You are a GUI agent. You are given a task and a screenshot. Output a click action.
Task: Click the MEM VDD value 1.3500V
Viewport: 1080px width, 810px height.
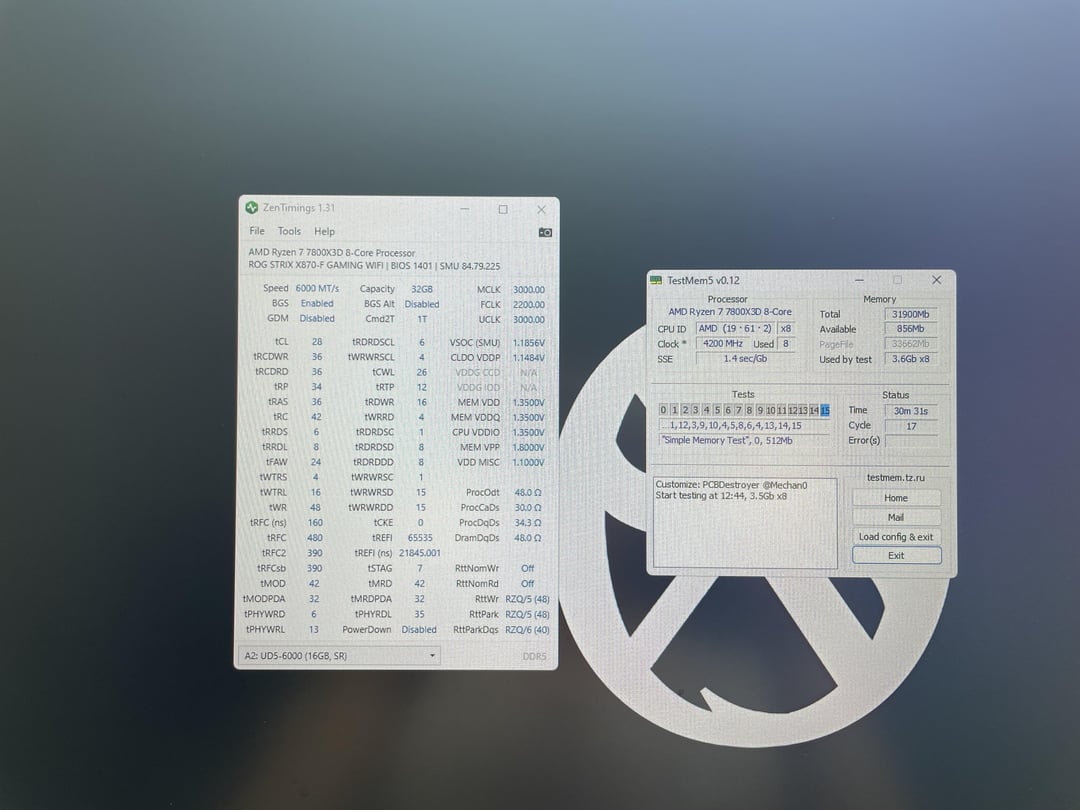point(528,402)
